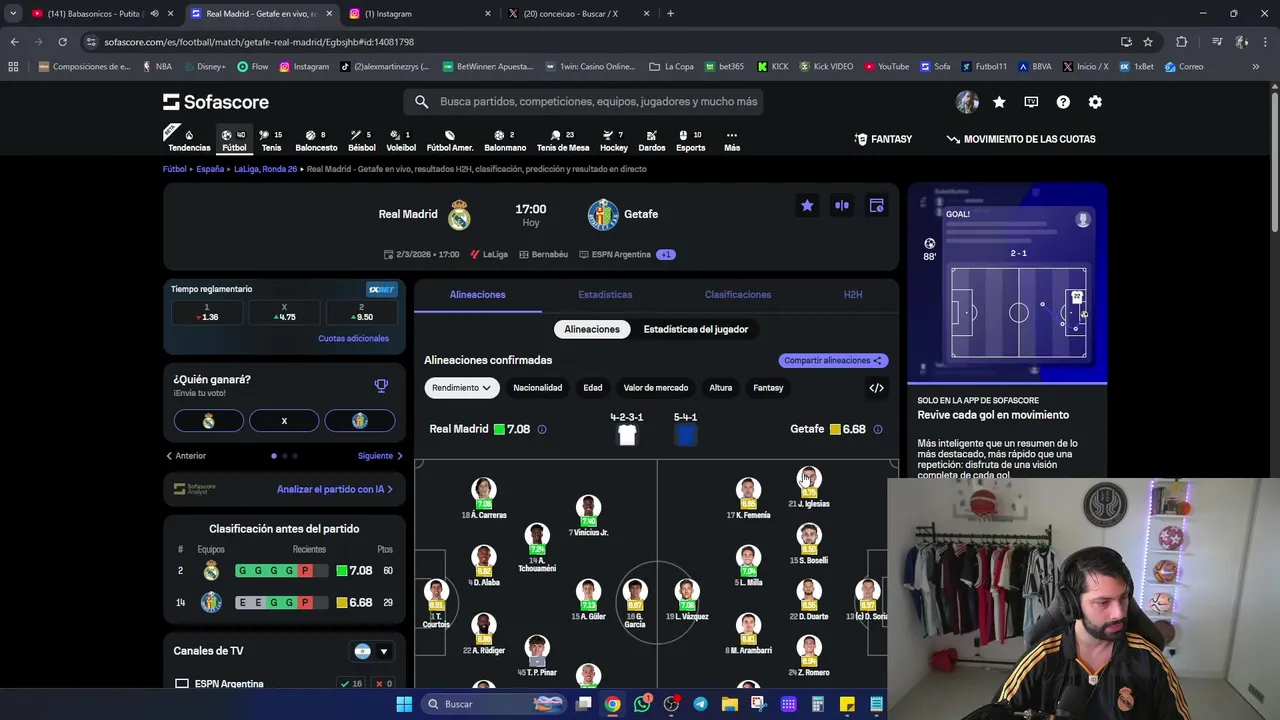Click Vinícius Jr. player avatar
Viewport: 1280px width, 720px height.
tap(588, 507)
